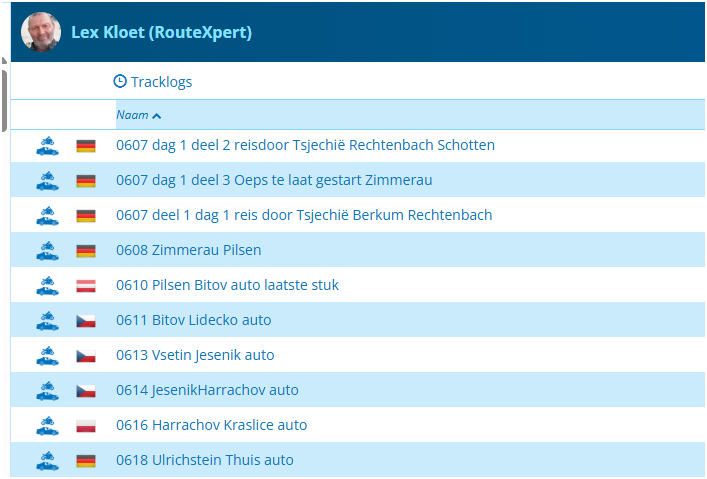Click the German flag beside 0607 Zimmerau track
Image resolution: width=707 pixels, height=479 pixels.
[86, 180]
